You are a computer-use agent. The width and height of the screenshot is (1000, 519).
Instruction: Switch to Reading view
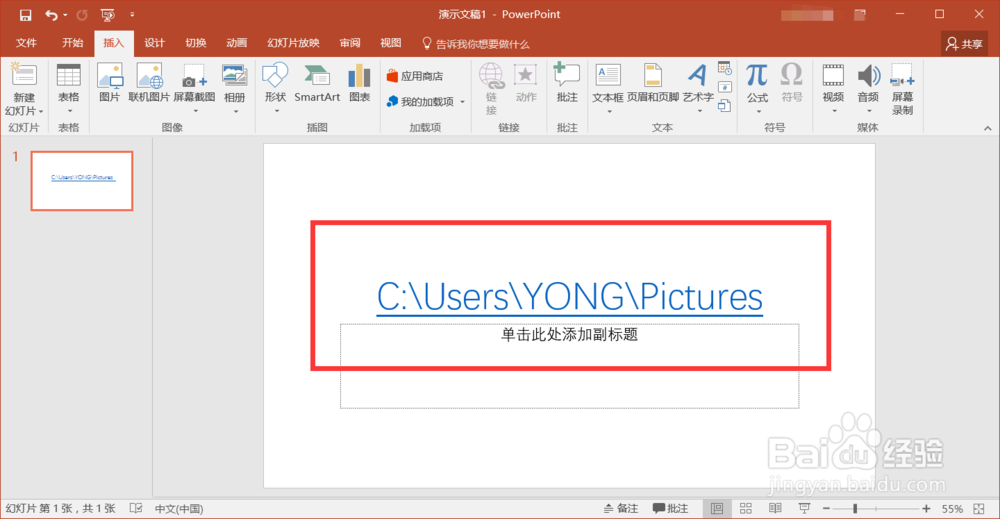point(775,508)
